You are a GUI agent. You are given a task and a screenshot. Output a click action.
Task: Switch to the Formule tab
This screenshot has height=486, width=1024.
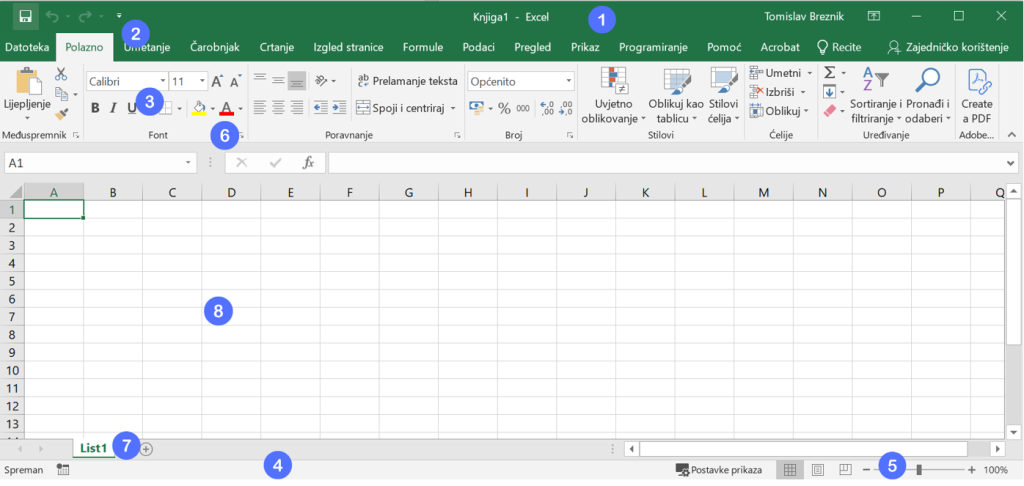(422, 47)
